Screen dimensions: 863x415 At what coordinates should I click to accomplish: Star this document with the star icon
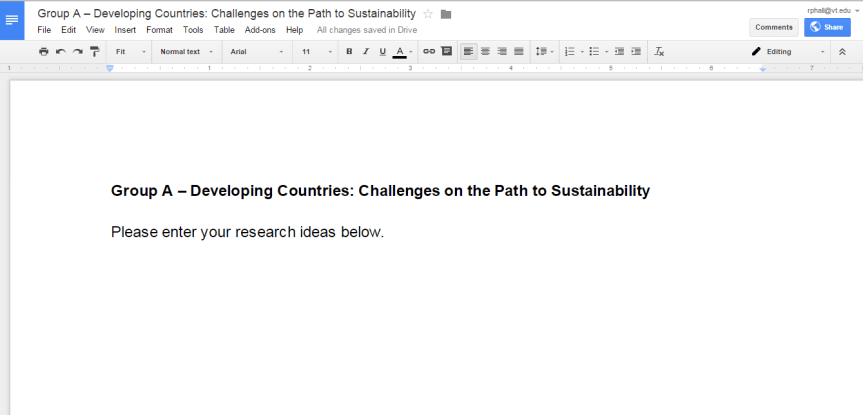(428, 14)
